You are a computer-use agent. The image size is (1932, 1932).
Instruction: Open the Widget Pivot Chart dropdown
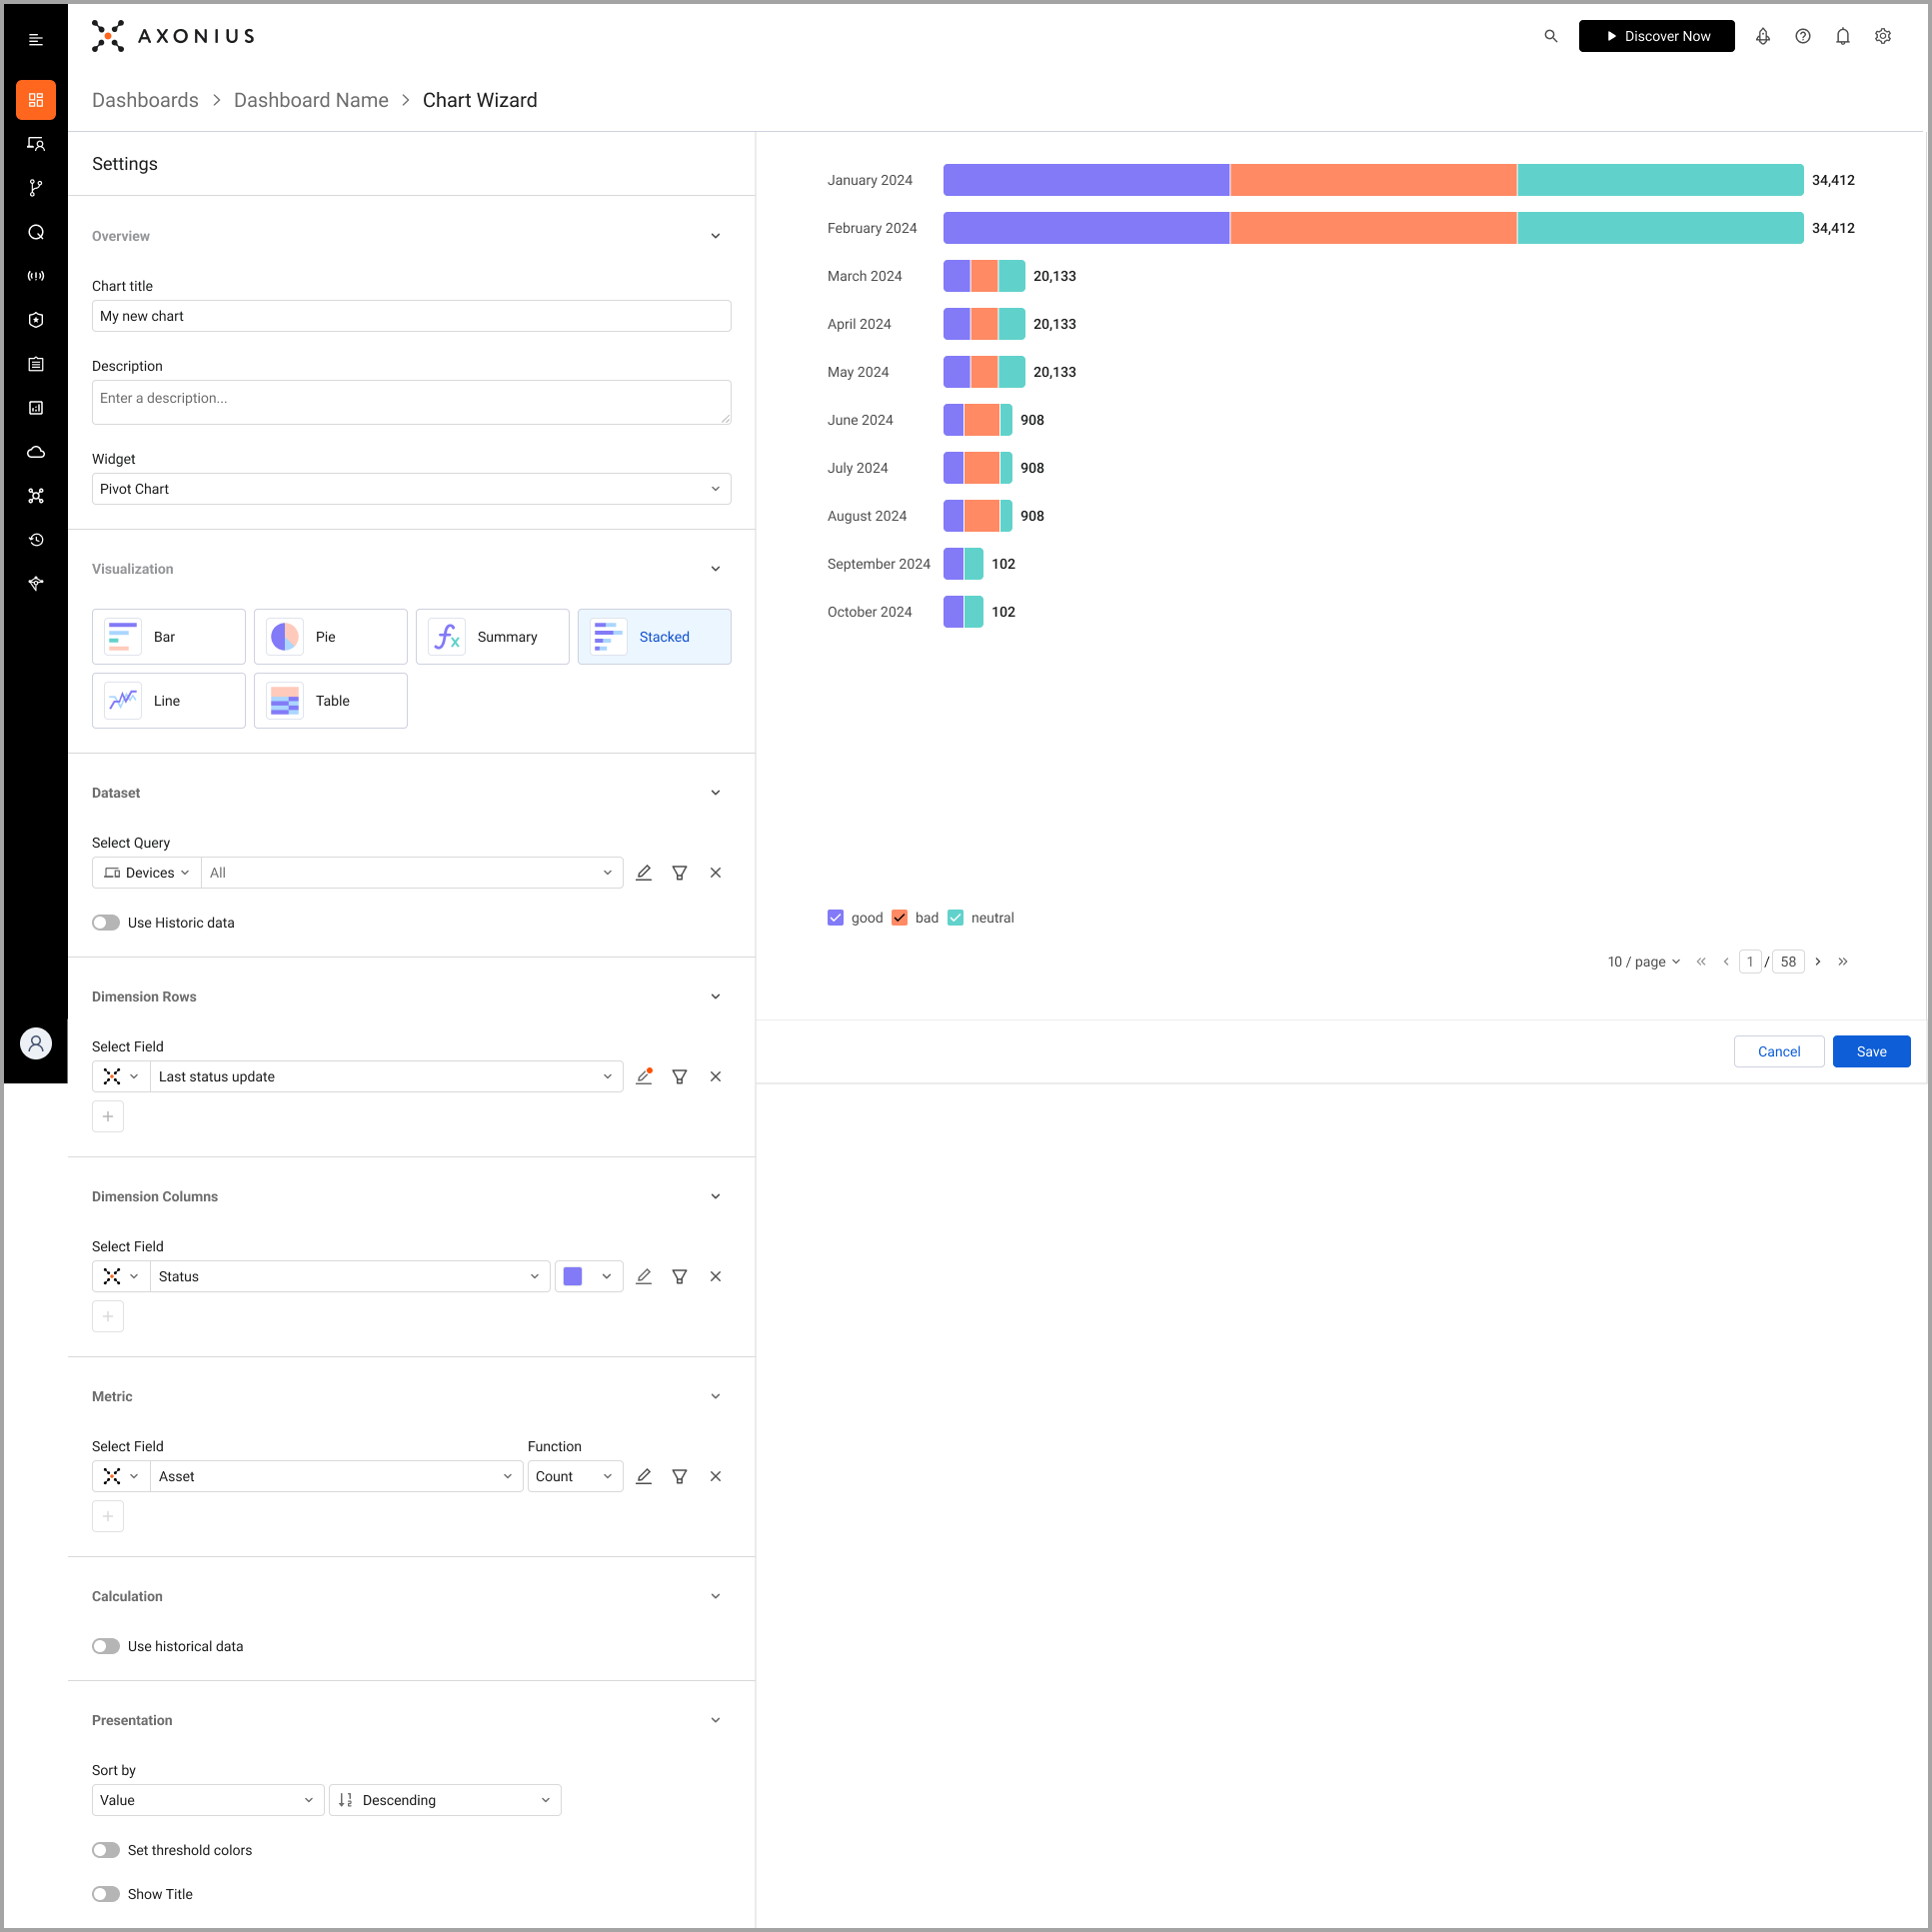click(x=411, y=489)
